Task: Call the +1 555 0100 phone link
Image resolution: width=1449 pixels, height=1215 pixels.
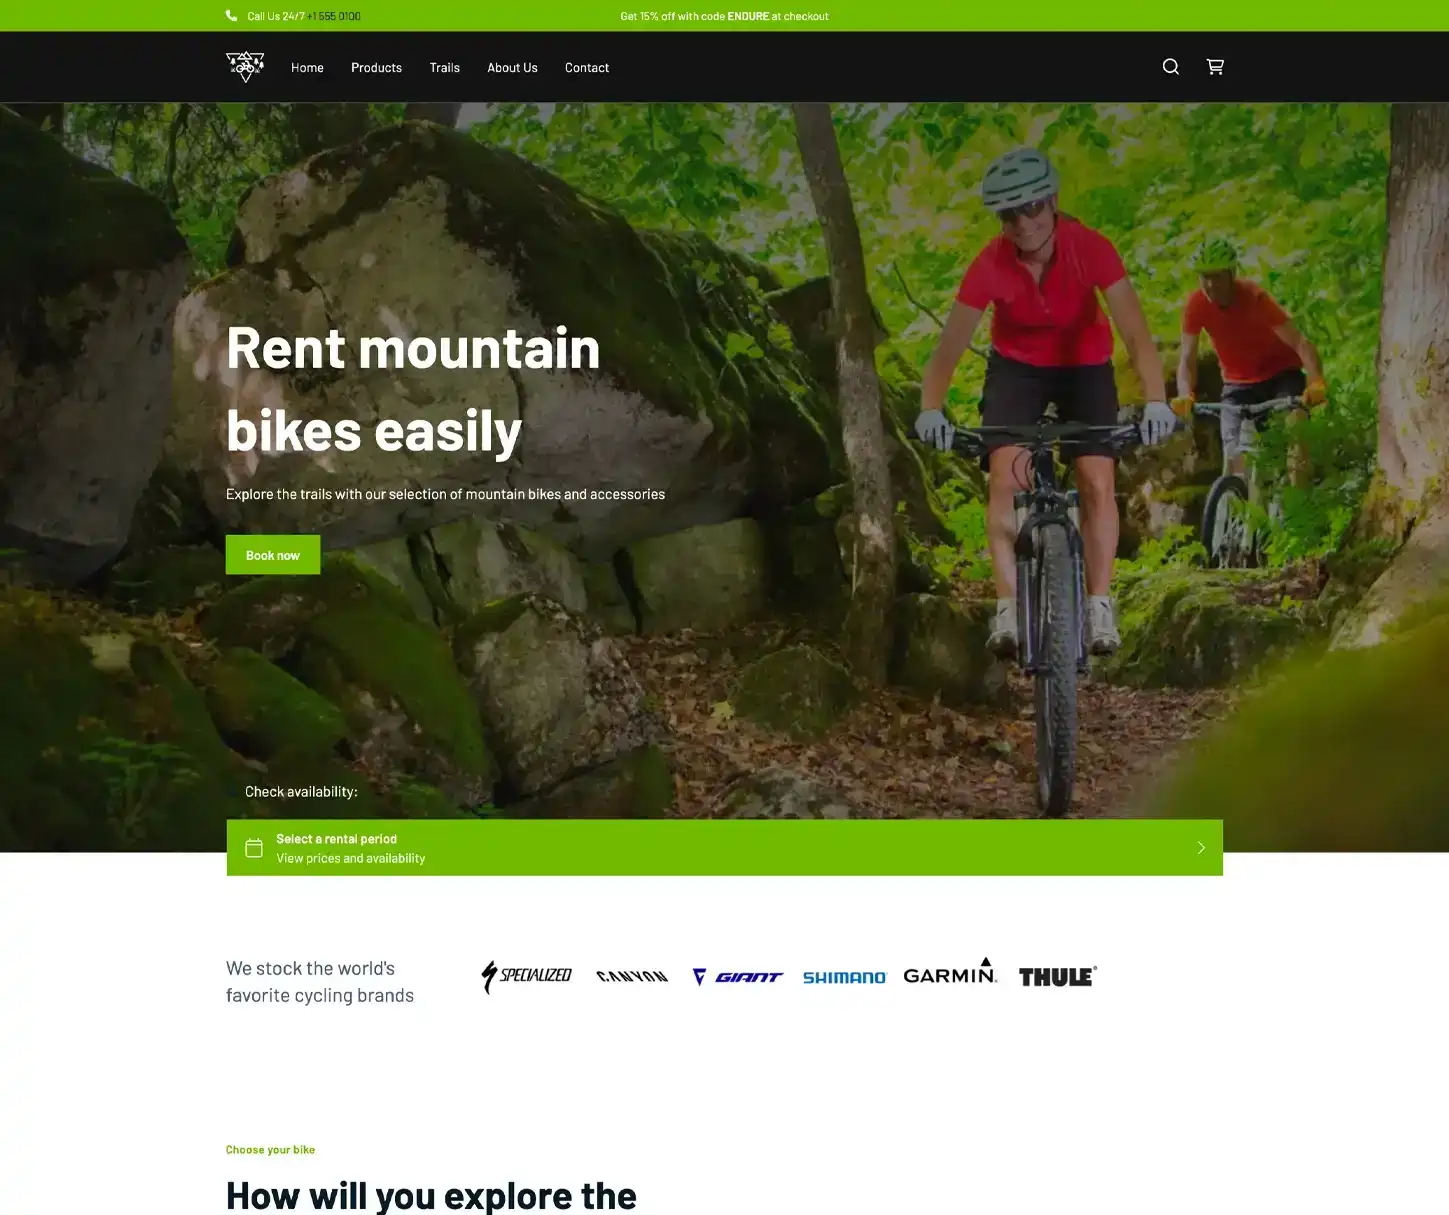Action: pyautogui.click(x=334, y=16)
